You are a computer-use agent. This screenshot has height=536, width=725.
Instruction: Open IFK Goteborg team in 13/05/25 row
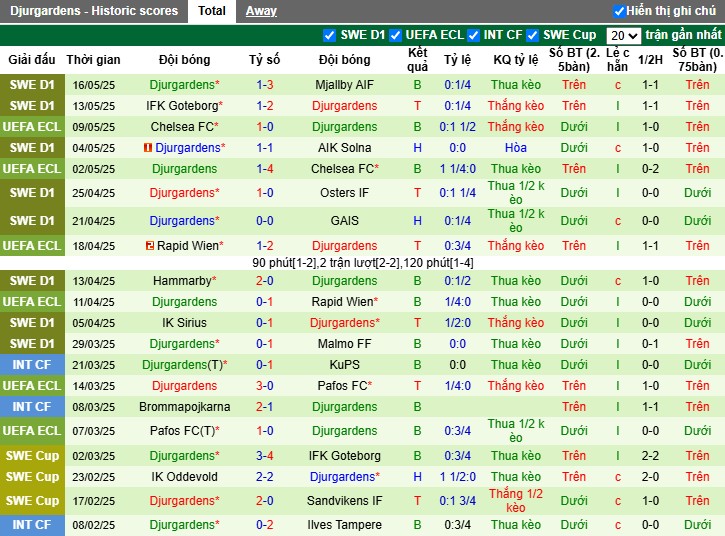click(184, 106)
